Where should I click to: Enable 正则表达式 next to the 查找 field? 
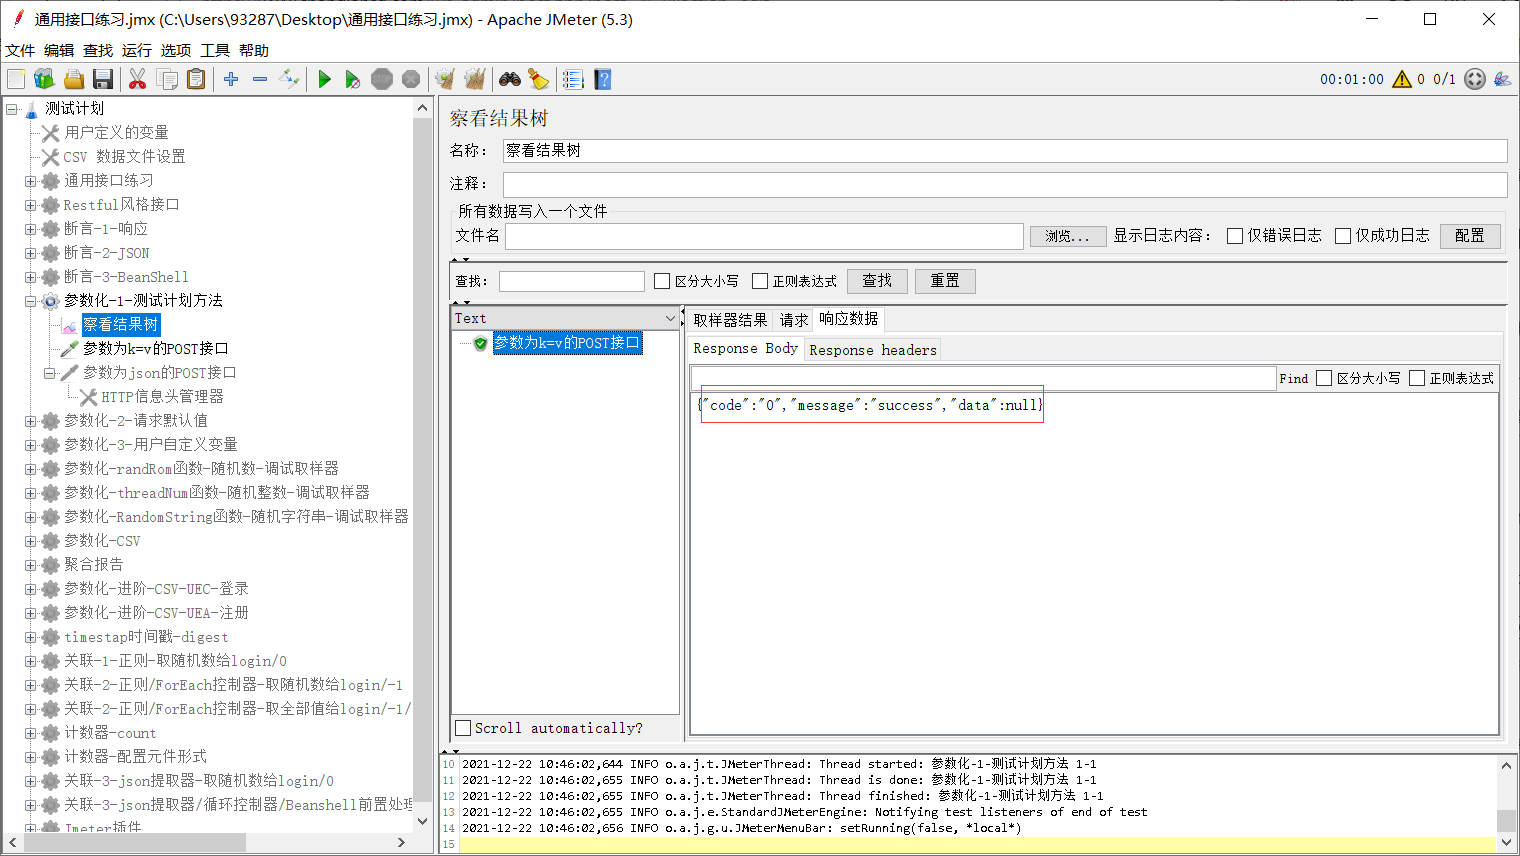tap(760, 281)
